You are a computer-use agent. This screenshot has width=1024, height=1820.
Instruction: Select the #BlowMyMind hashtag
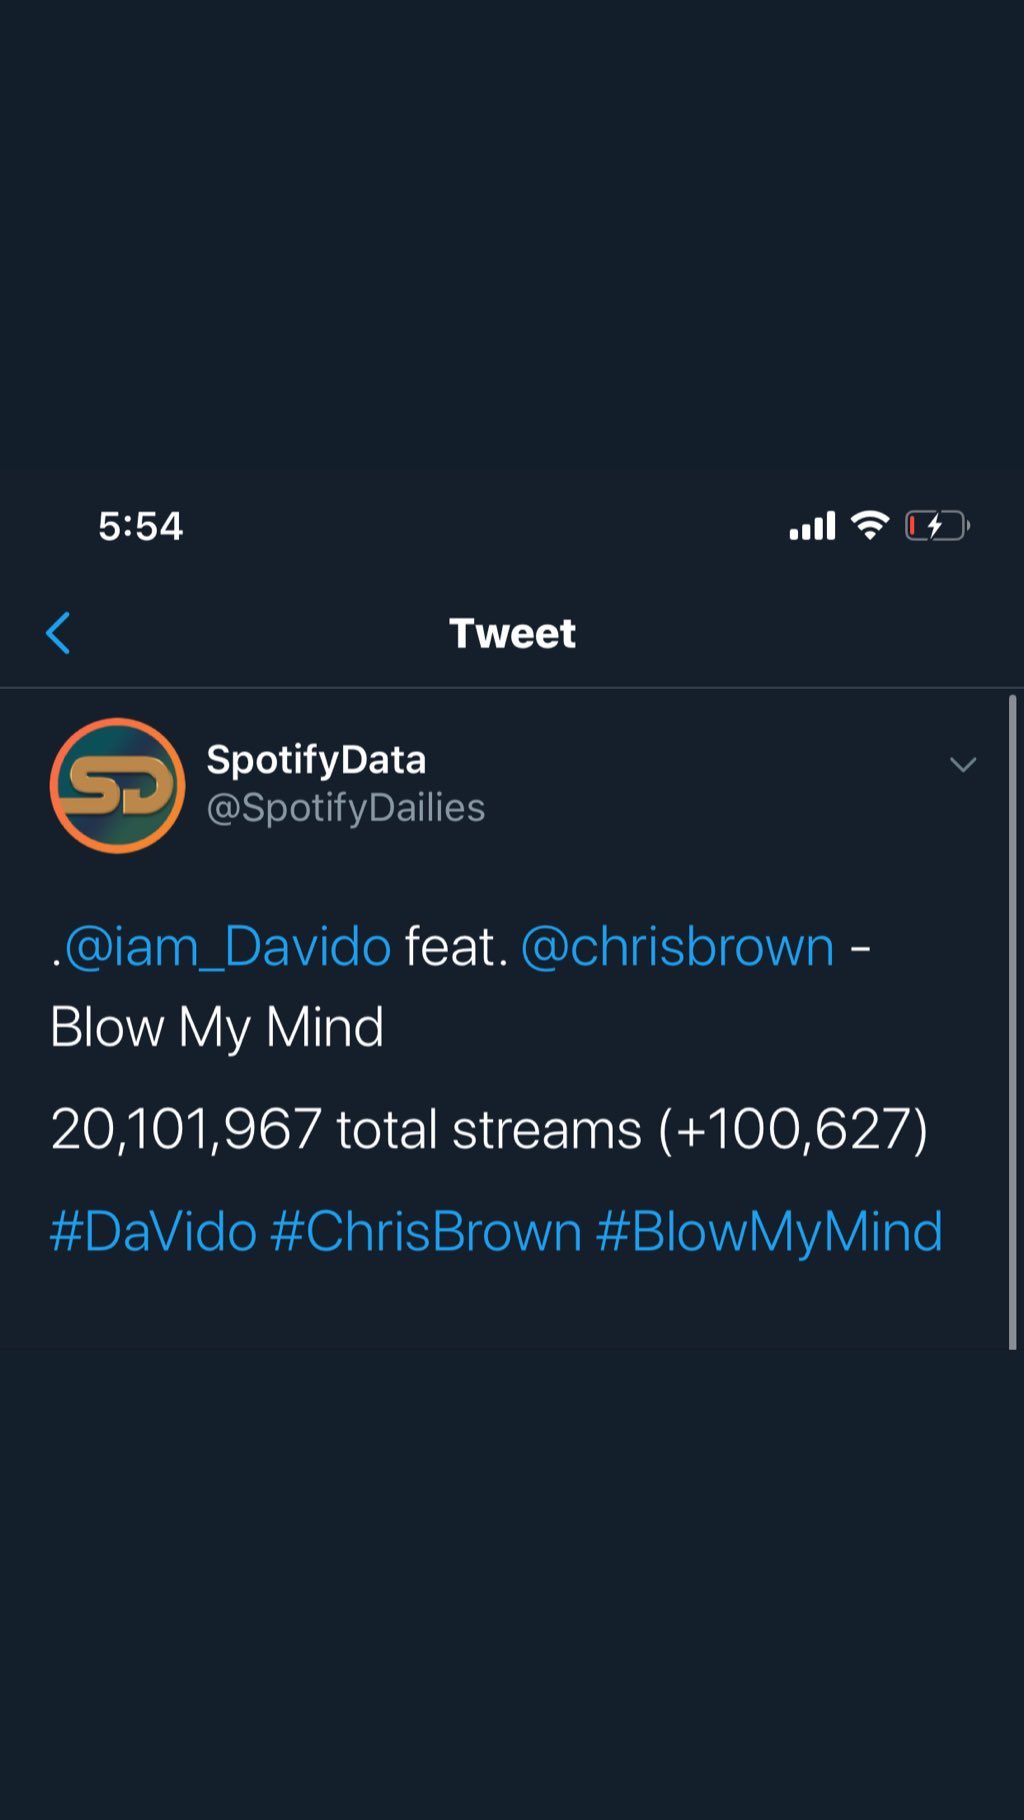[x=769, y=1231]
